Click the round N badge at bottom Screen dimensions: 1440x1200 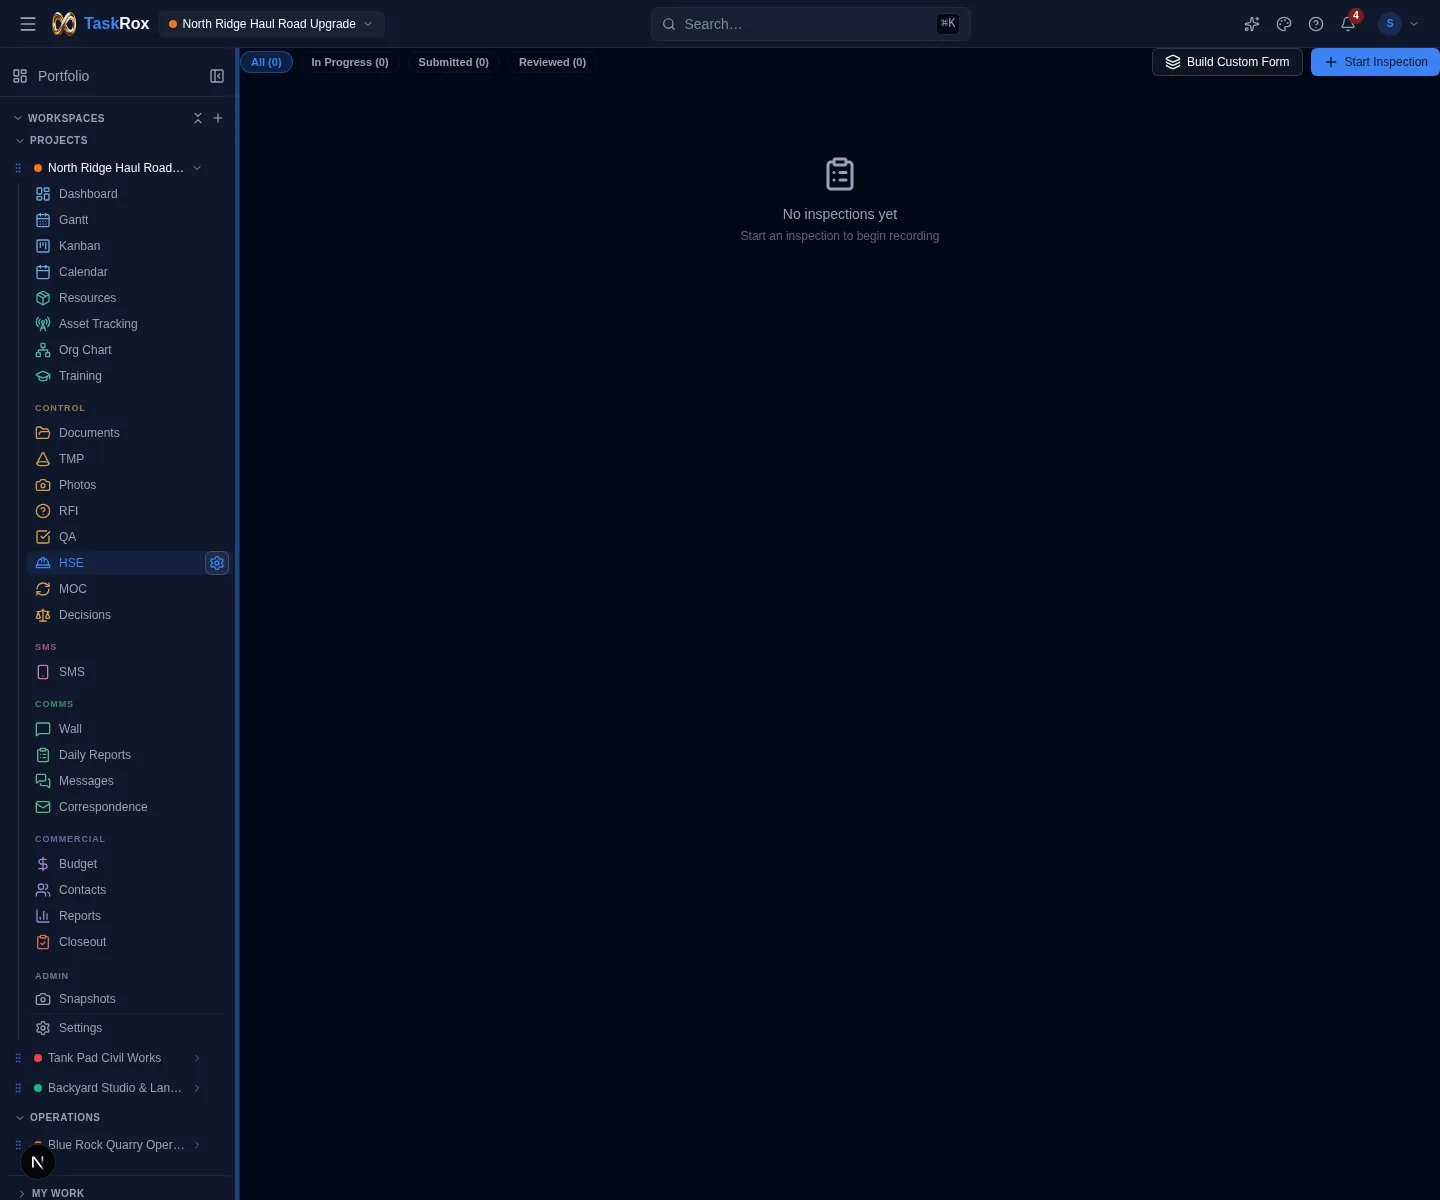[x=38, y=1162]
